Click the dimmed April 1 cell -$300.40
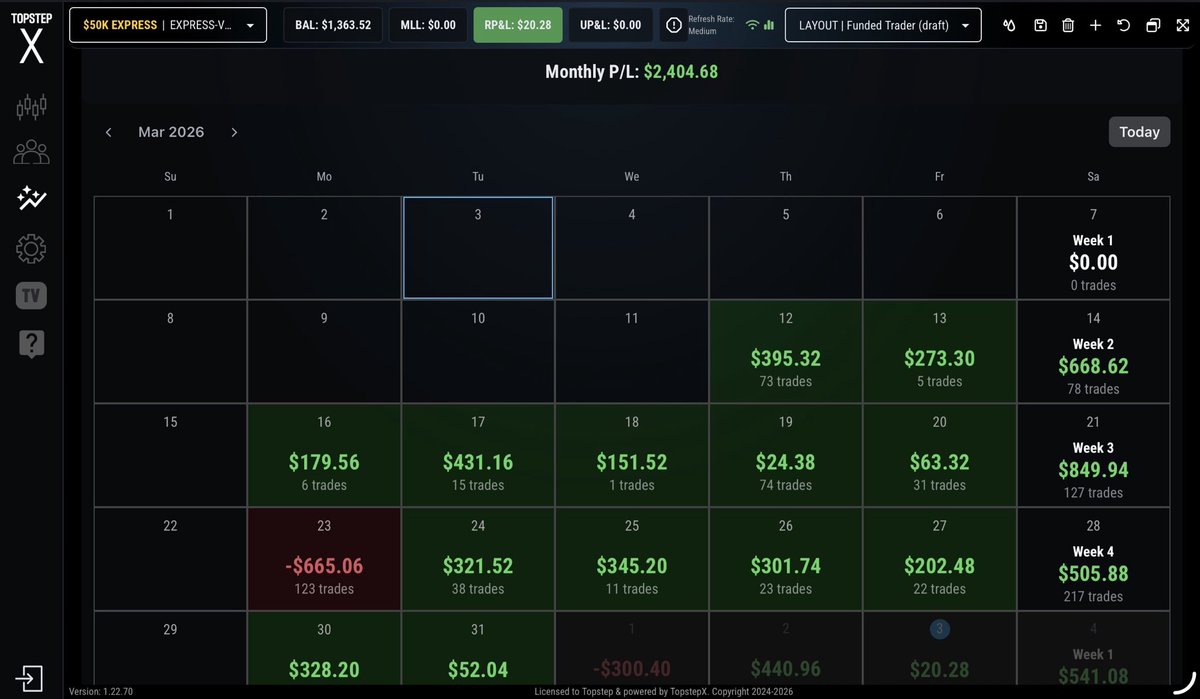Image resolution: width=1200 pixels, height=699 pixels. click(x=632, y=650)
